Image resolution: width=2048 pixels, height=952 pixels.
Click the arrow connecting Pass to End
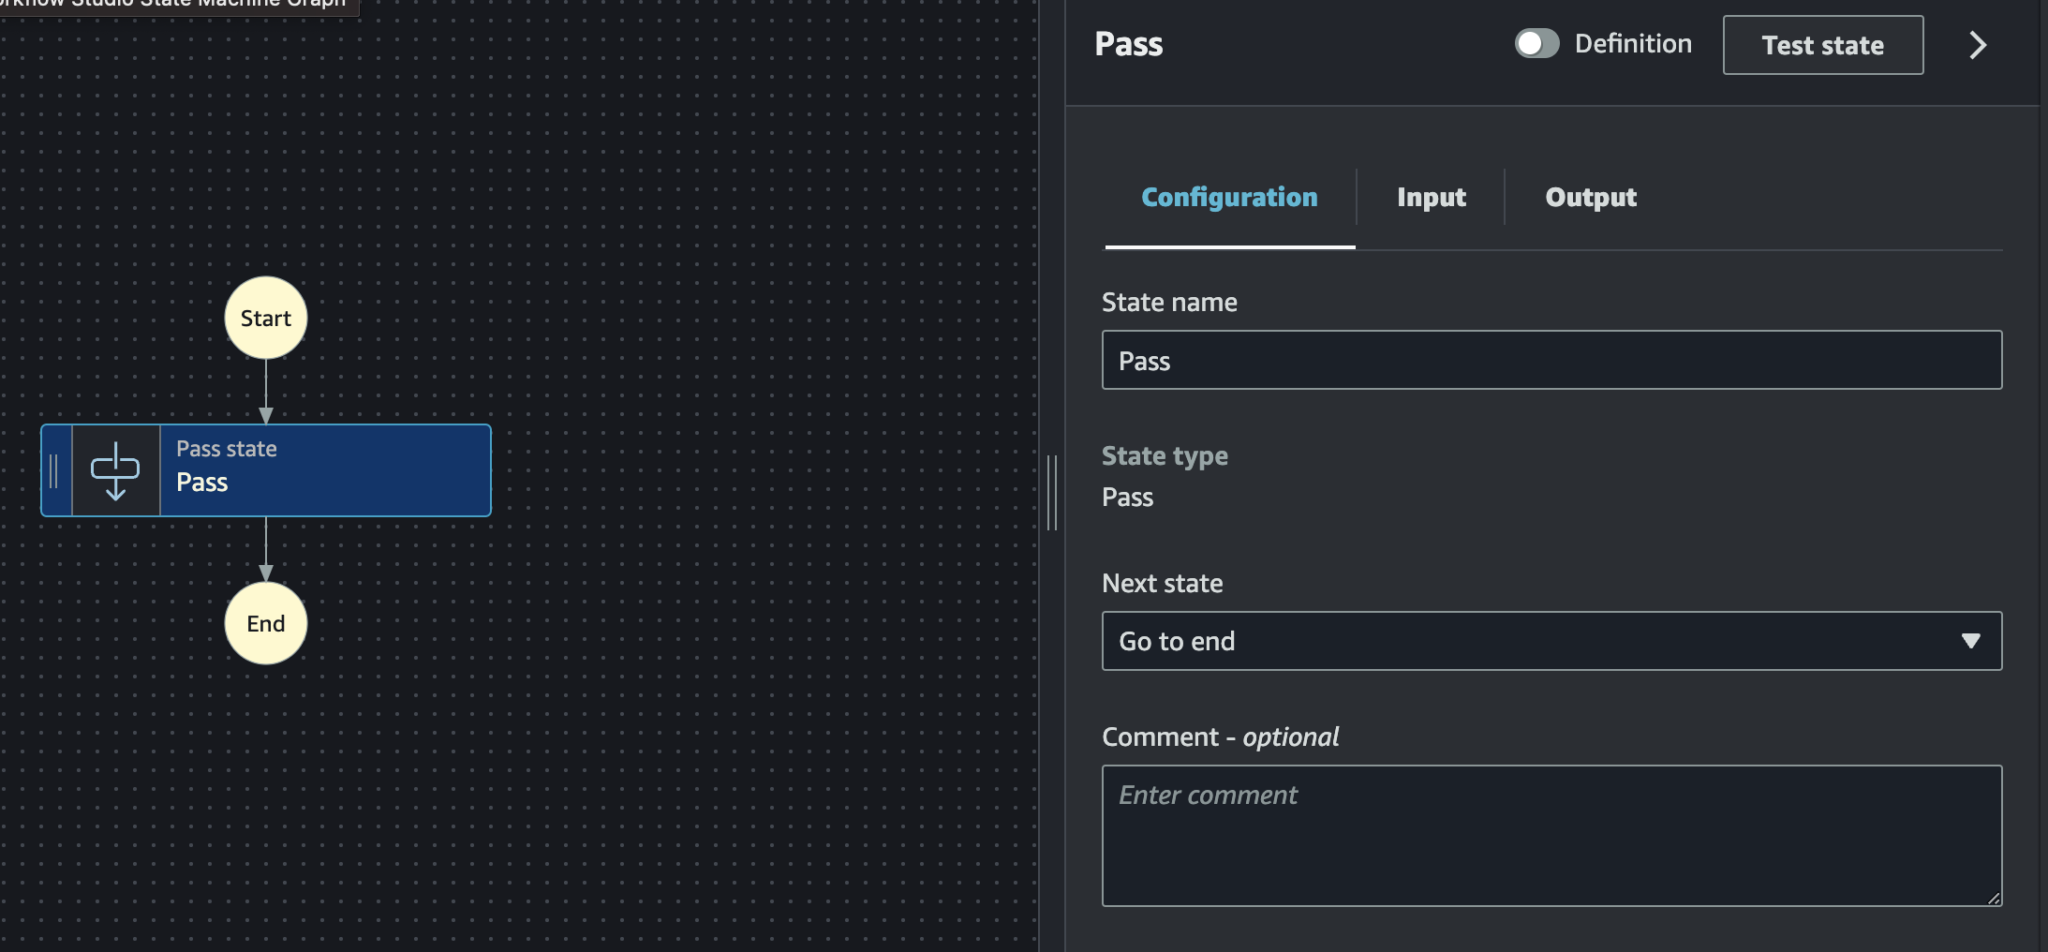point(266,550)
